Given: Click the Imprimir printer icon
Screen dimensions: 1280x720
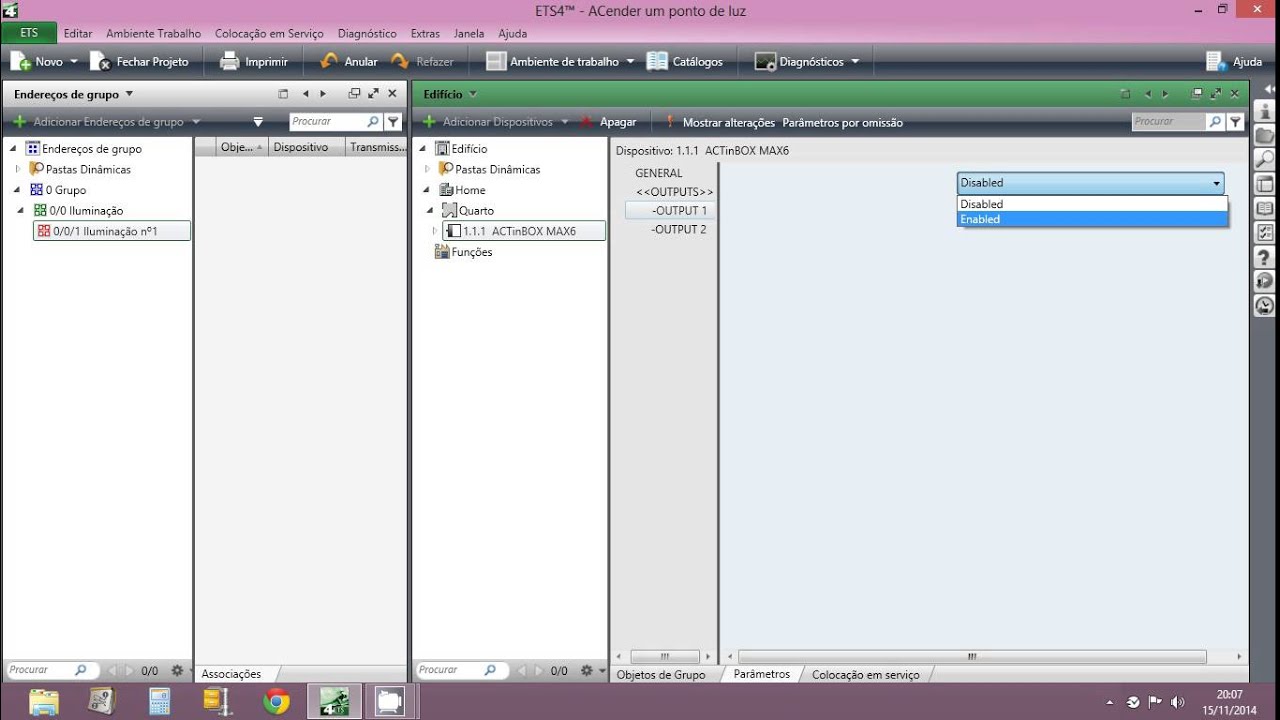Looking at the screenshot, I should (230, 62).
